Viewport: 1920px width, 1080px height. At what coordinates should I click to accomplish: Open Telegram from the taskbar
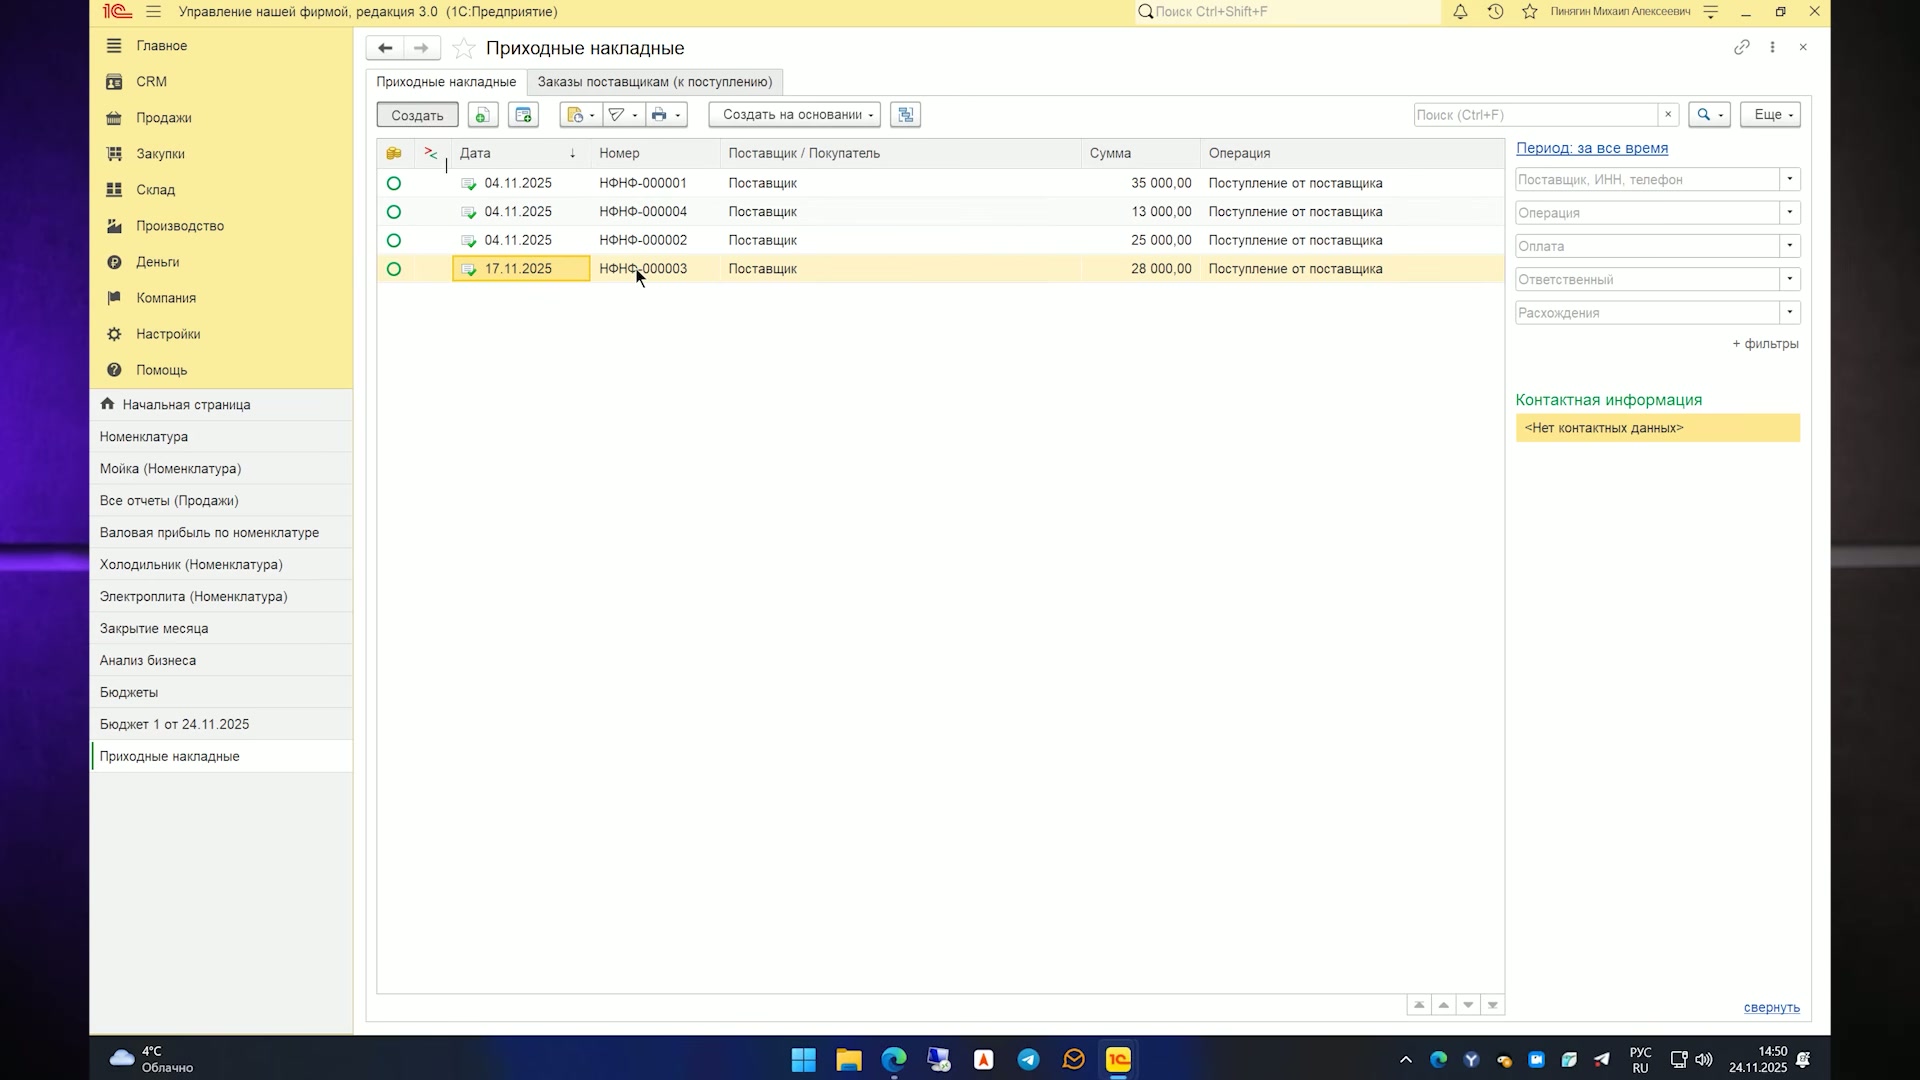(1028, 1060)
